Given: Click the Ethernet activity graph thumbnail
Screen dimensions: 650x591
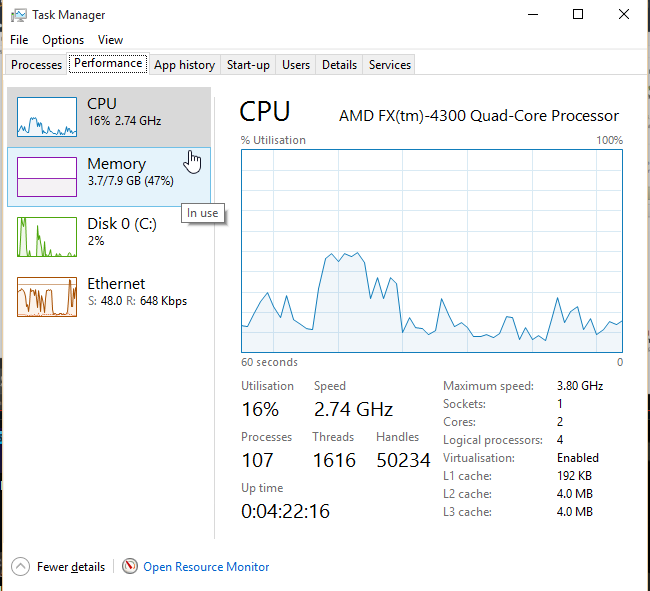Looking at the screenshot, I should tap(47, 297).
